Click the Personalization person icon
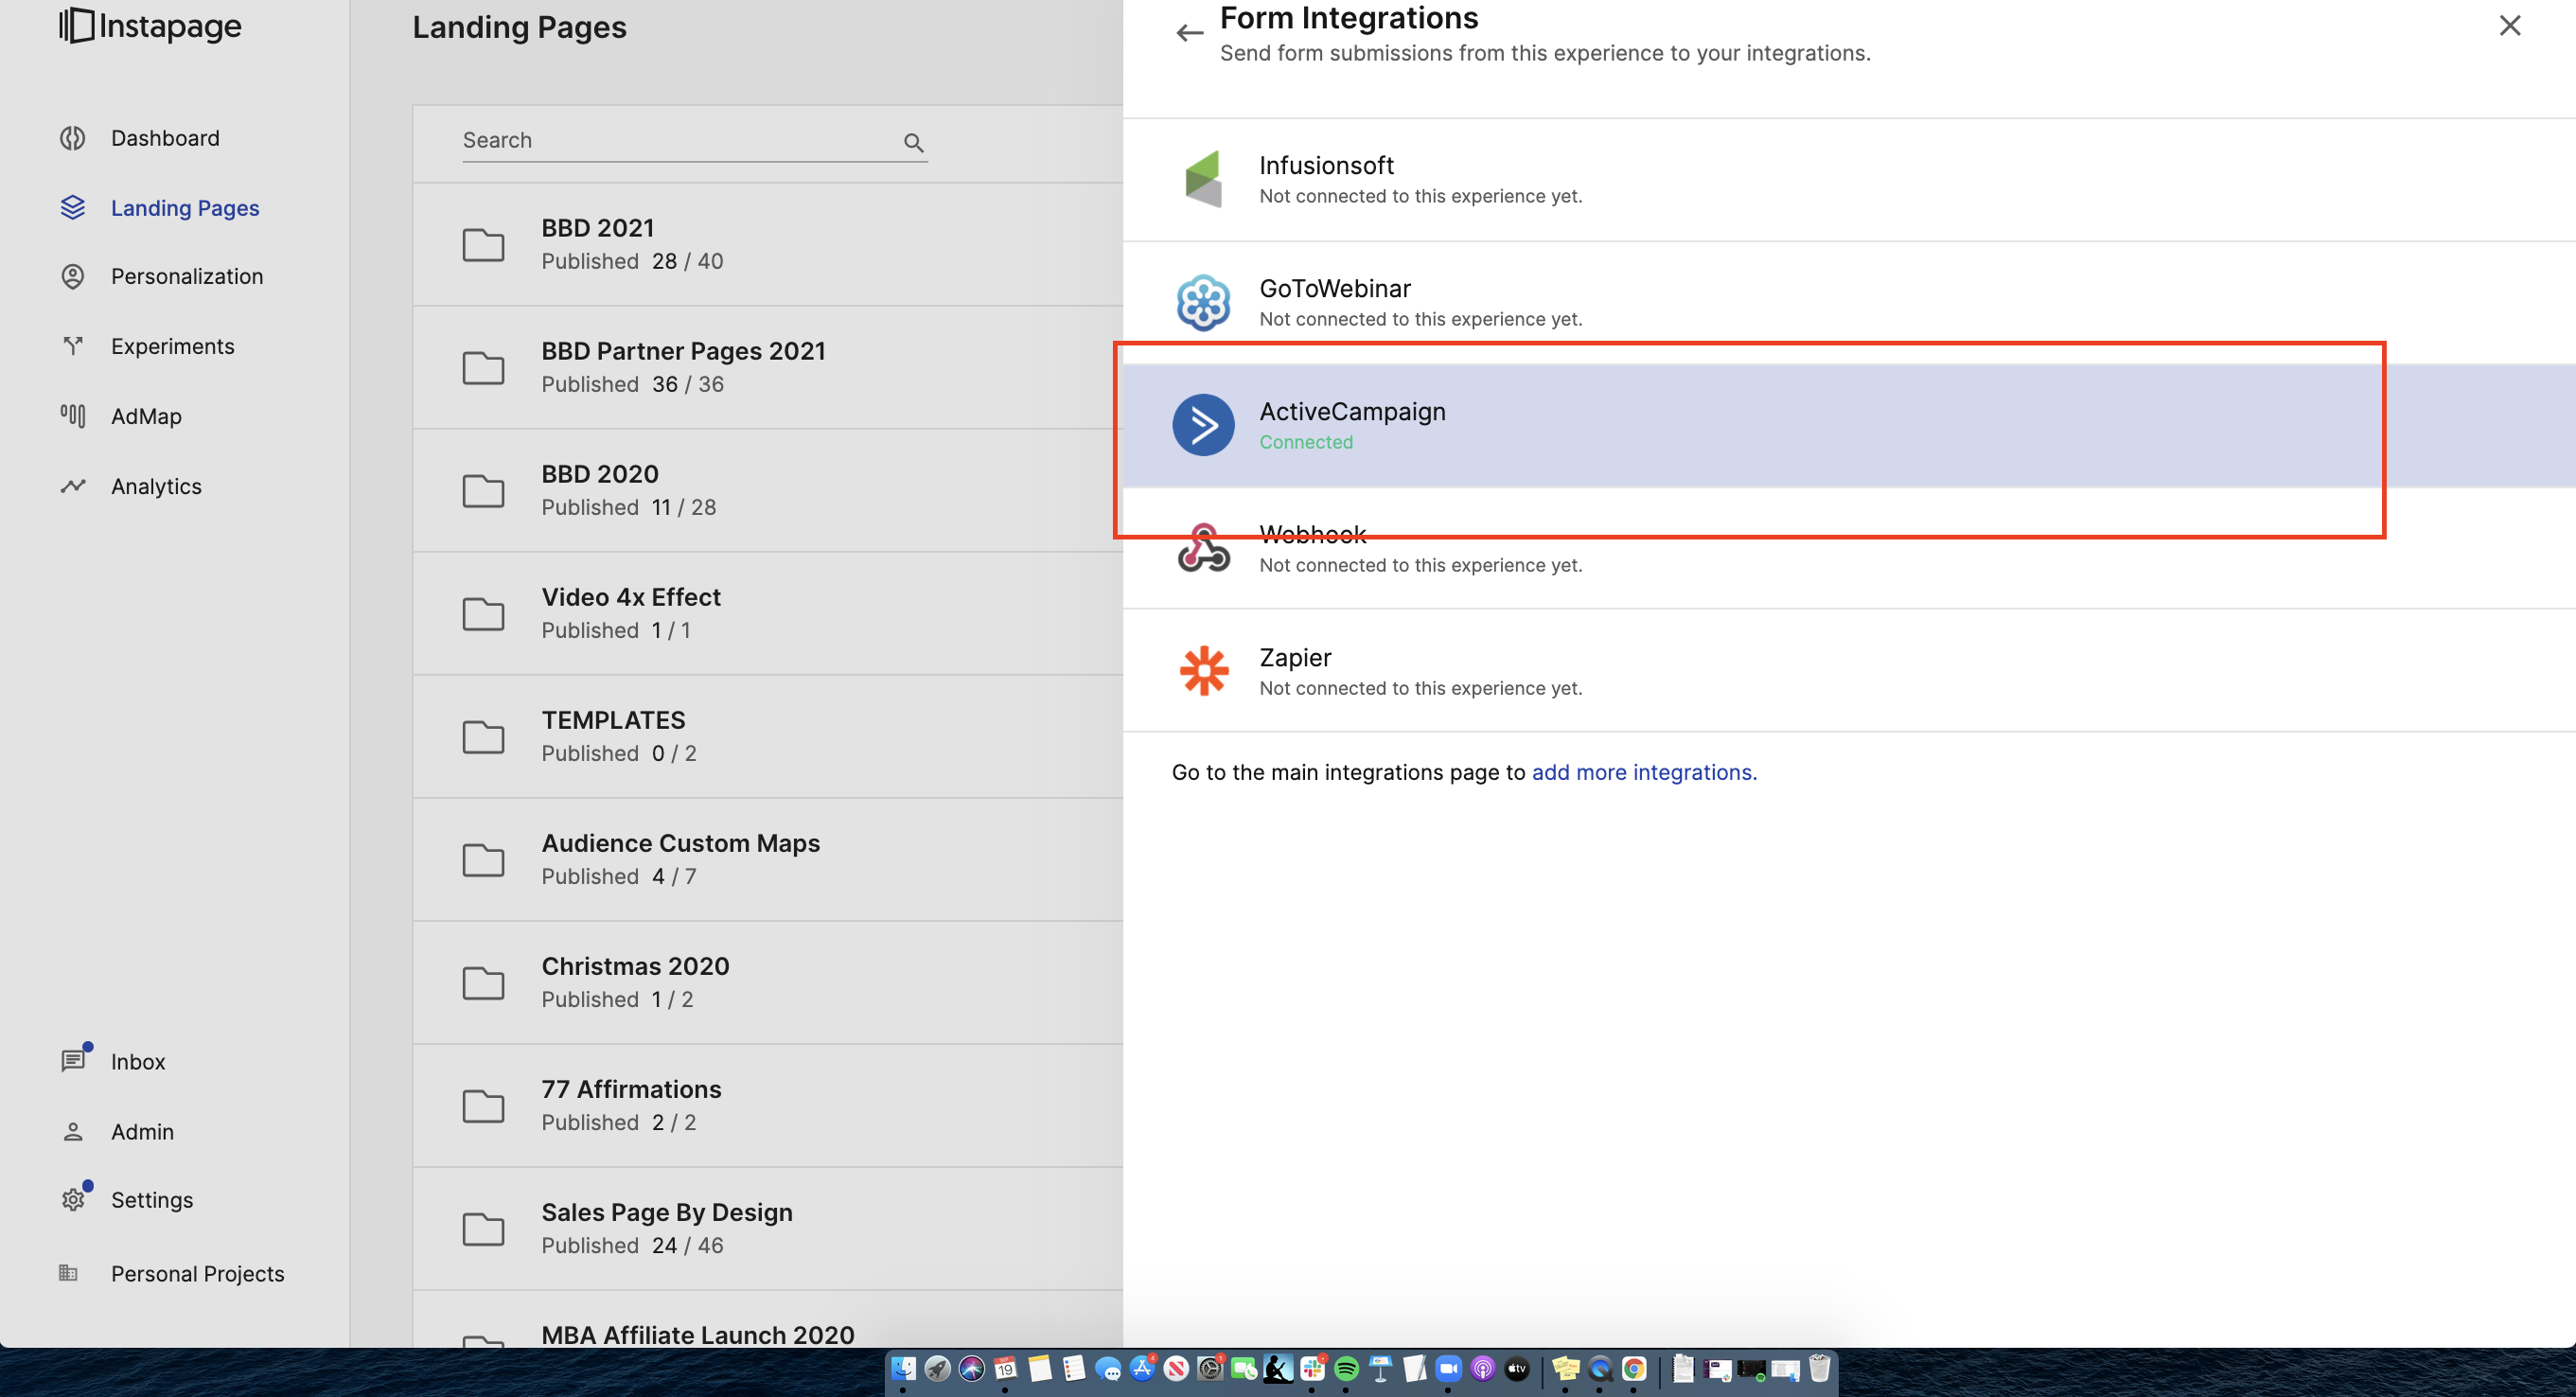The width and height of the screenshot is (2576, 1397). pos(72,276)
